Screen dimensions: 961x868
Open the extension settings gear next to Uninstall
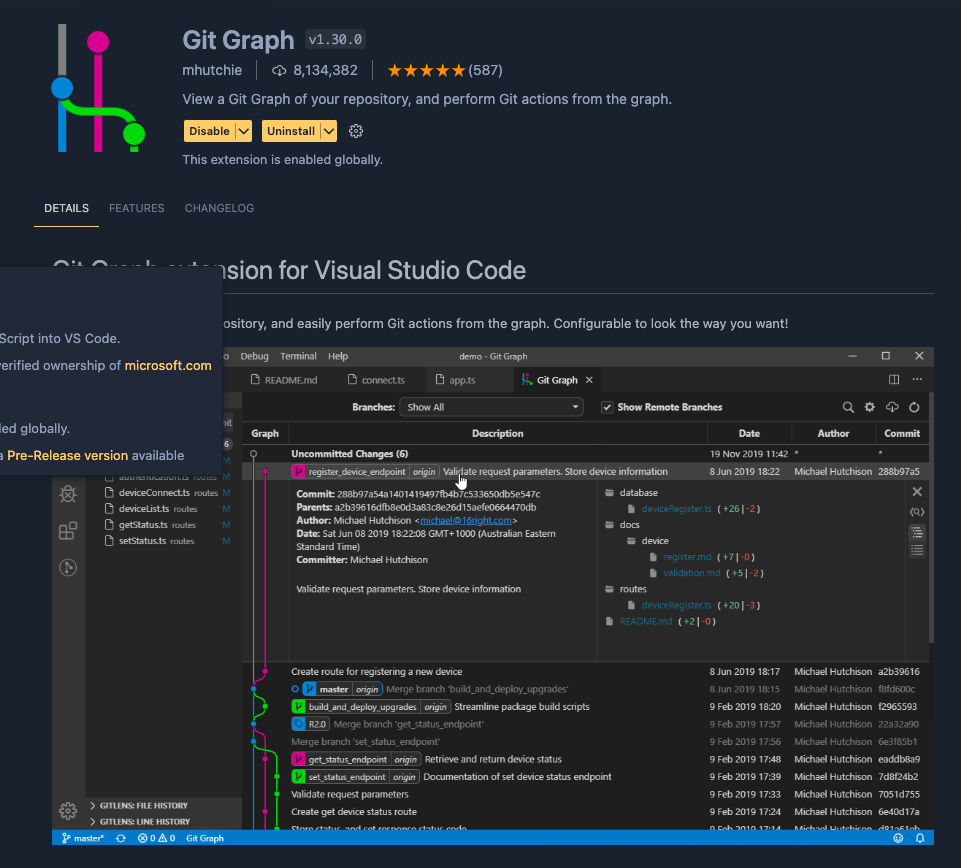(356, 132)
